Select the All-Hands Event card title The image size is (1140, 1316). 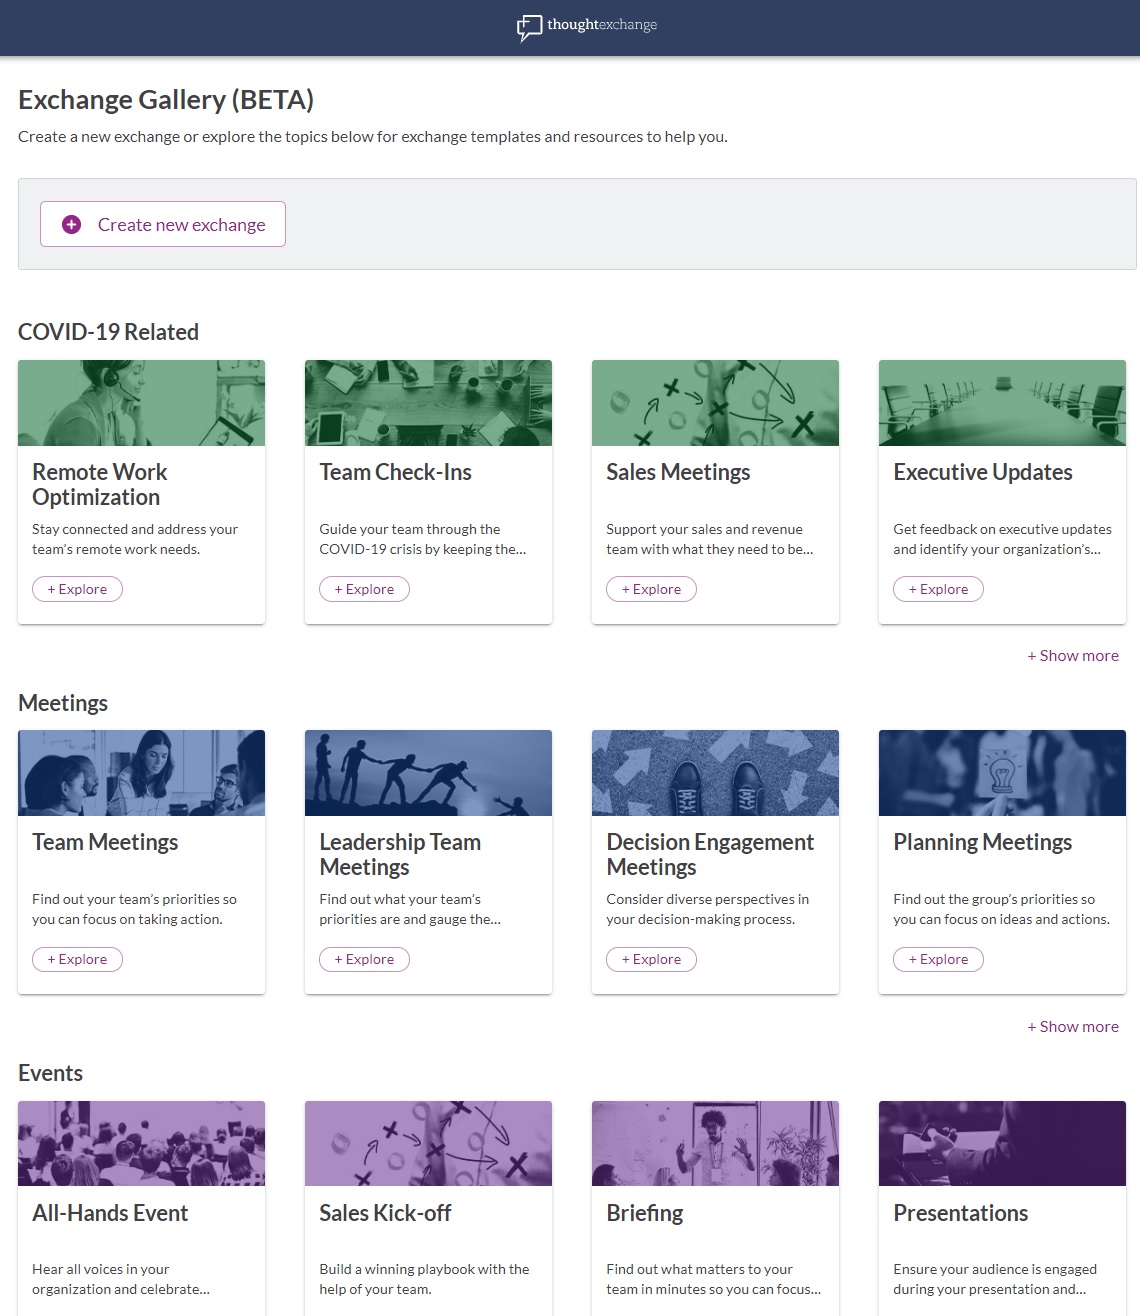pyautogui.click(x=110, y=1213)
